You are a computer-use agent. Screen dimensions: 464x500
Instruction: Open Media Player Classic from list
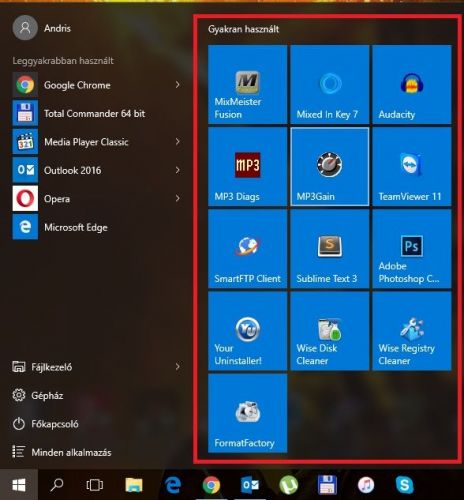pos(98,142)
